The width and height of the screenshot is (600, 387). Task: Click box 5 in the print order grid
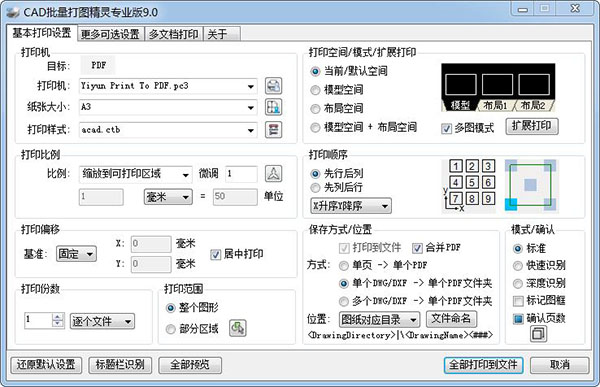pos(472,182)
